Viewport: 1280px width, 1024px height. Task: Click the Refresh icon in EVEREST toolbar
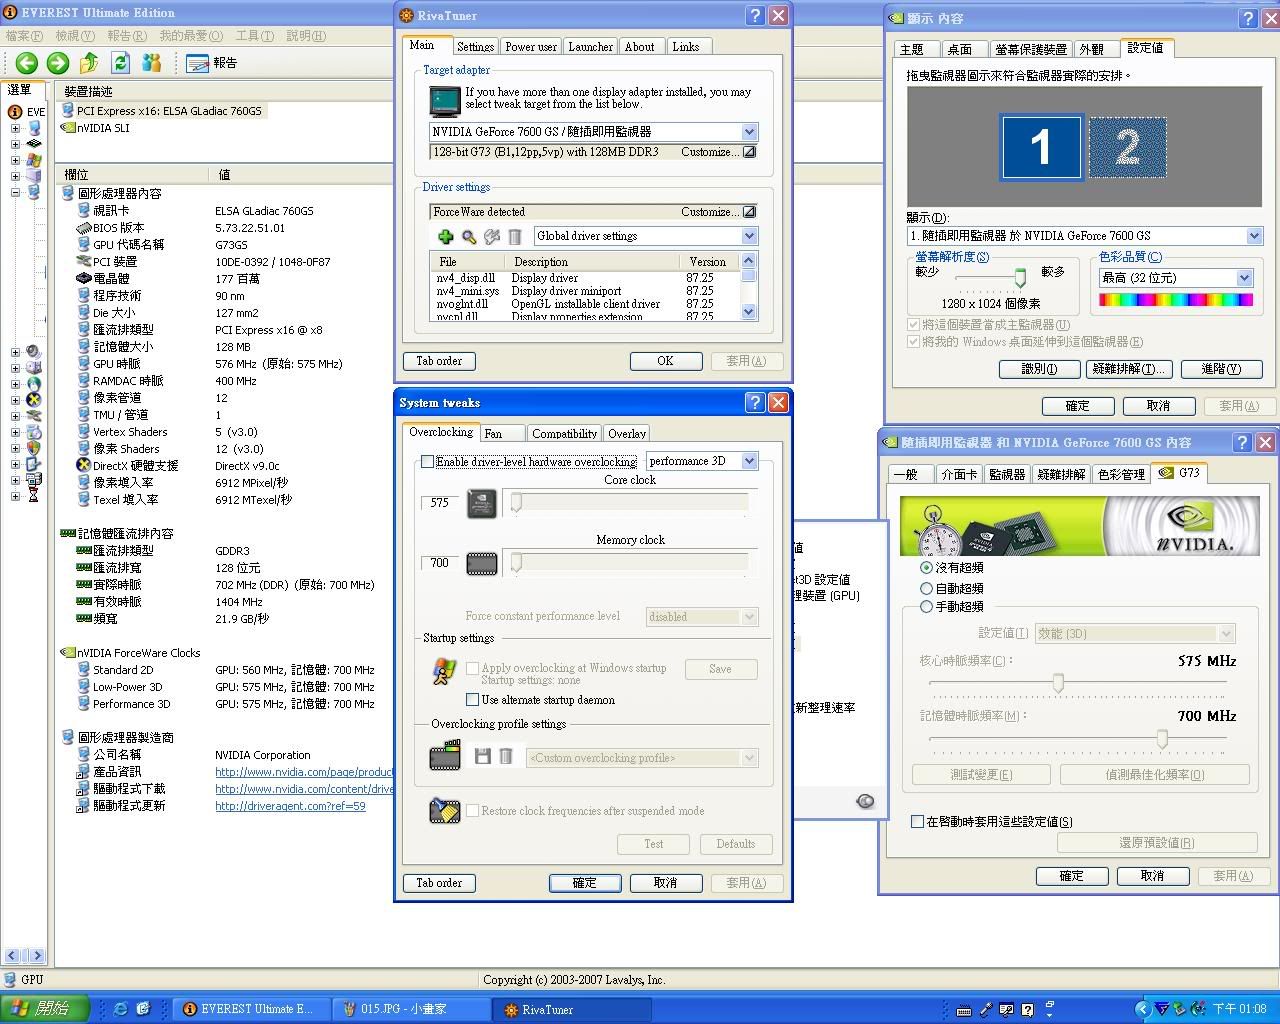pos(121,63)
